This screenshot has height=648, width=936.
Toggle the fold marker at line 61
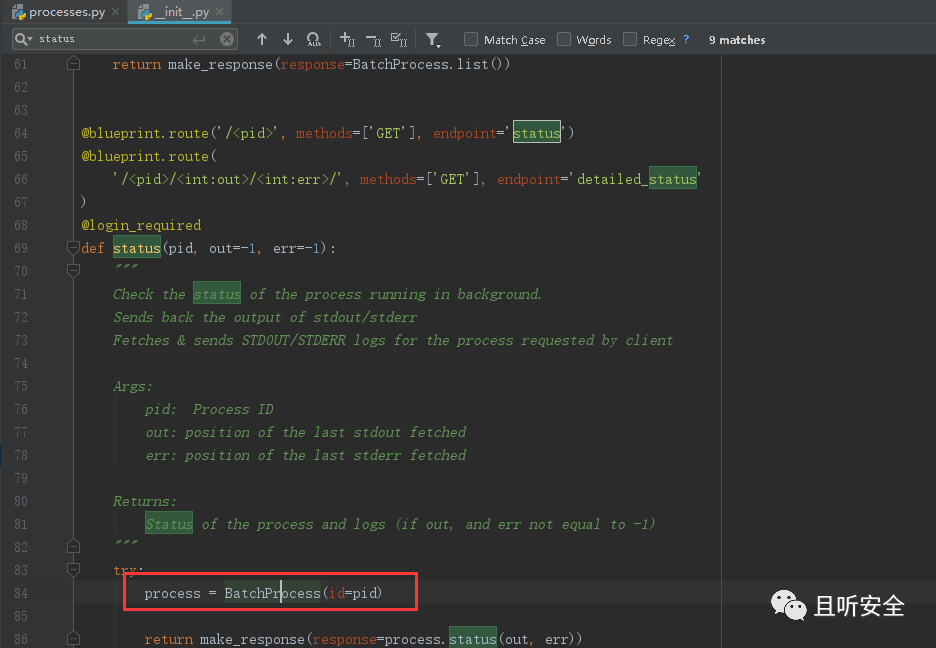click(73, 63)
